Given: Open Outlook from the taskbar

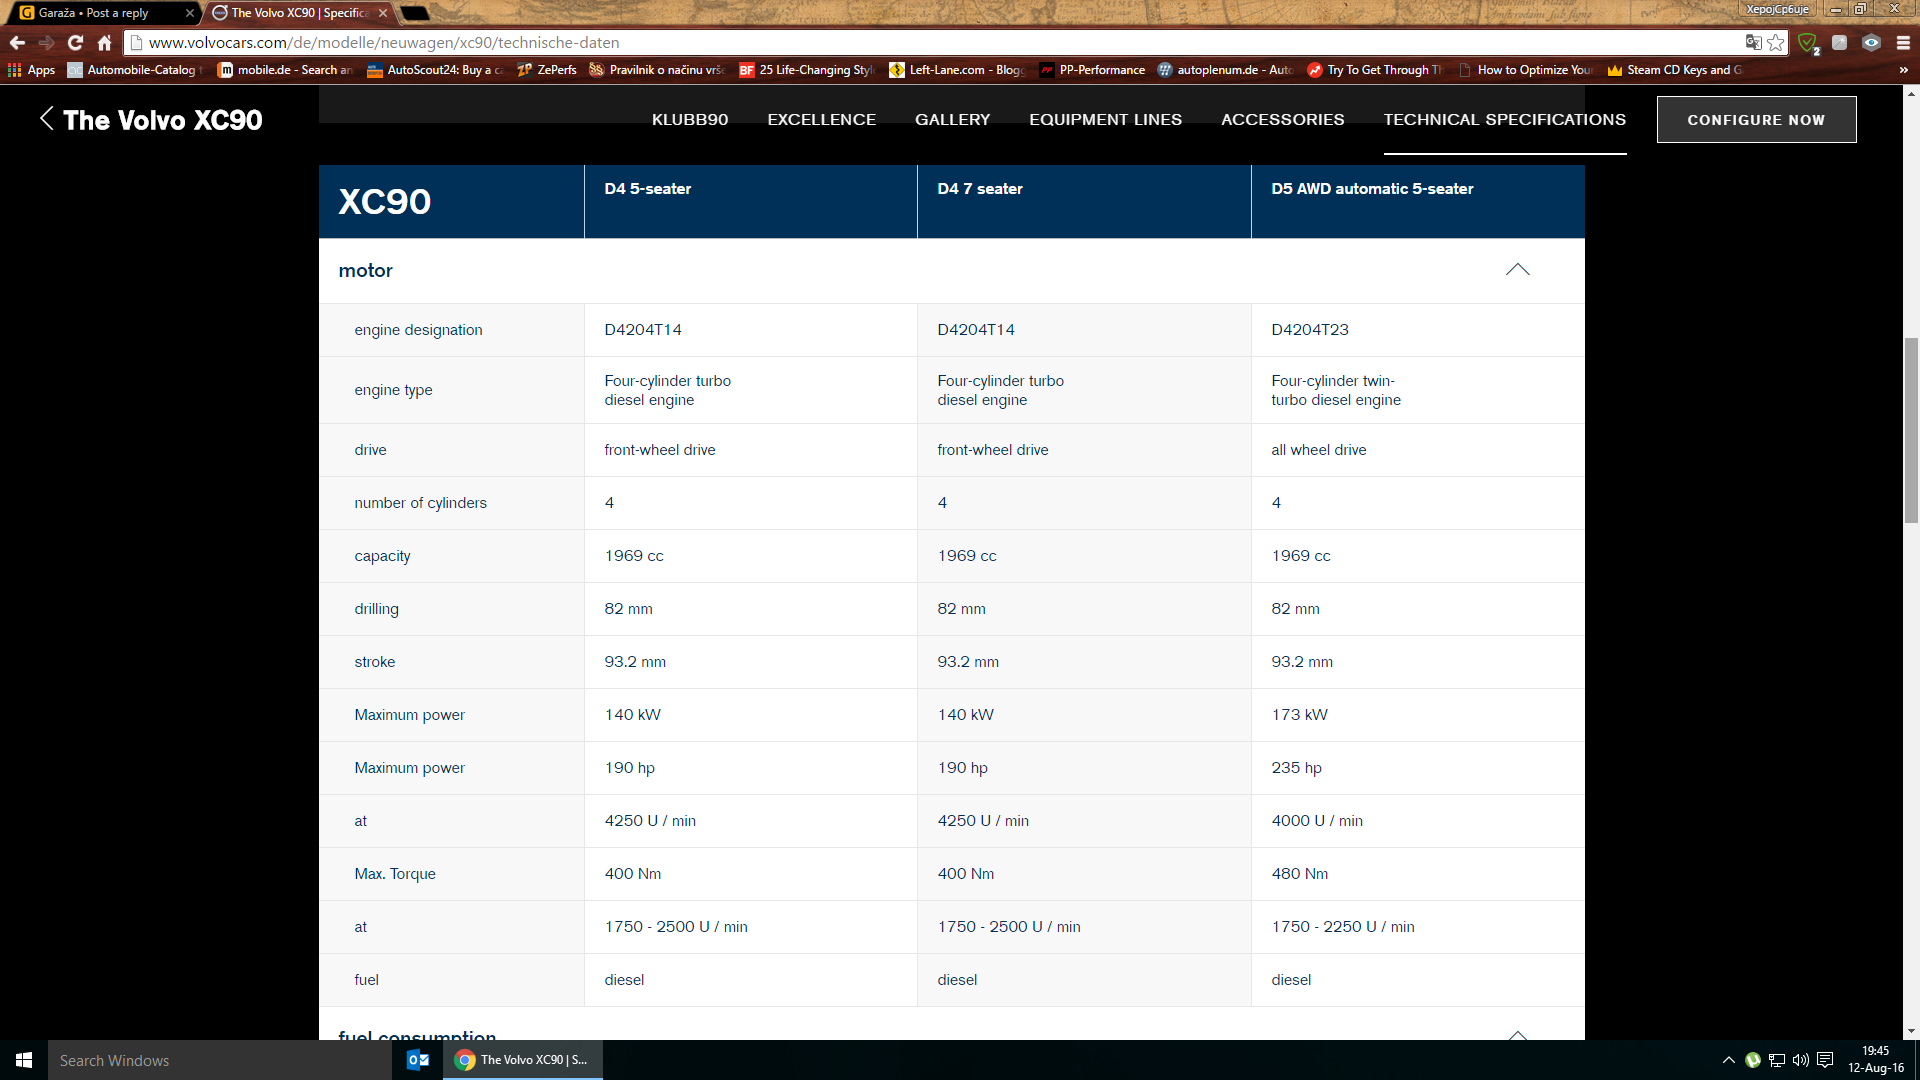Looking at the screenshot, I should 418,1060.
